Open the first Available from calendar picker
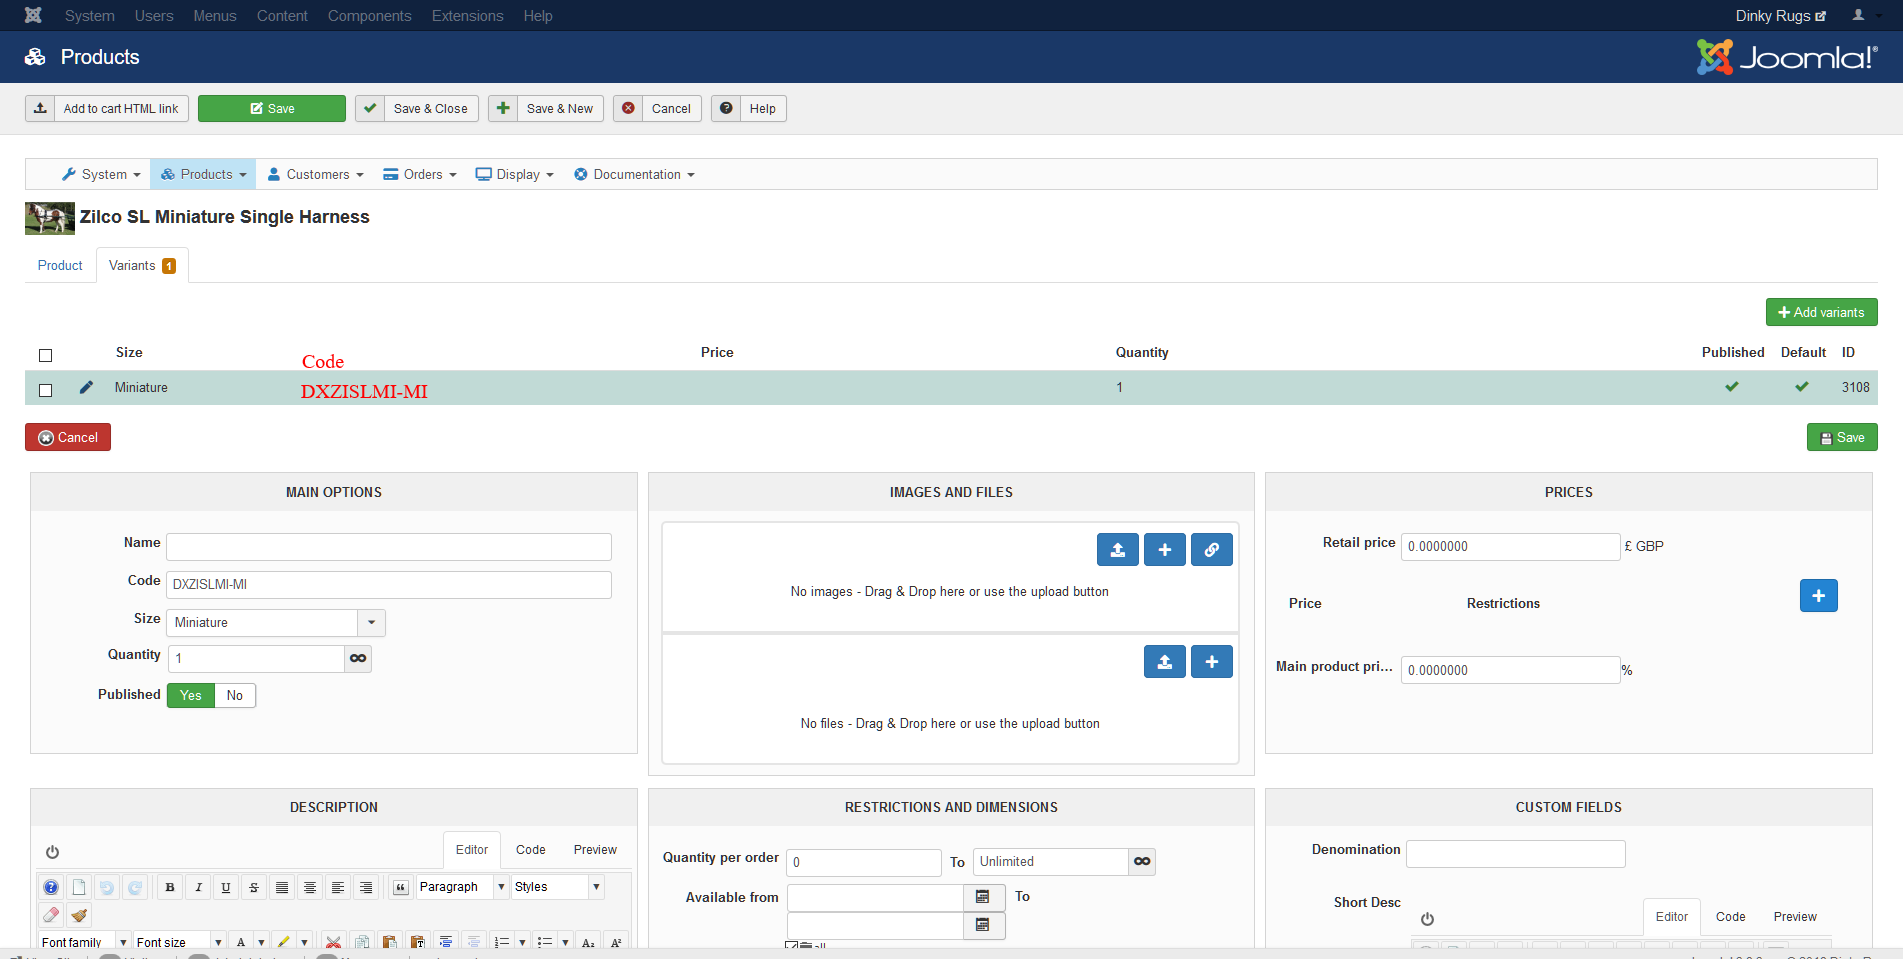 tap(983, 897)
